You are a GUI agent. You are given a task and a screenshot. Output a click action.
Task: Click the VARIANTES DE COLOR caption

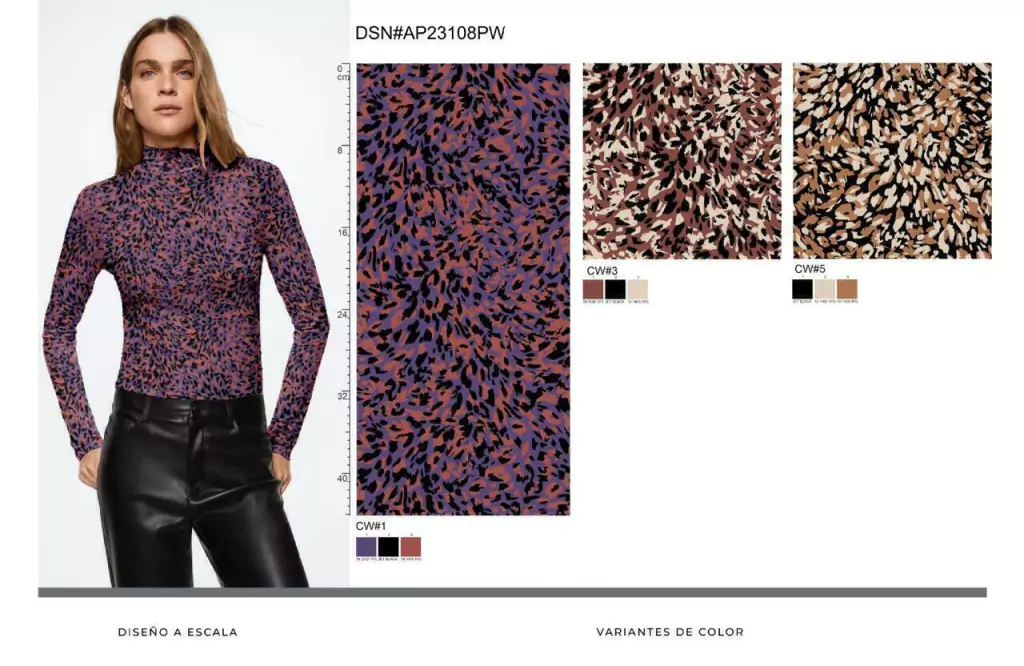tap(670, 632)
